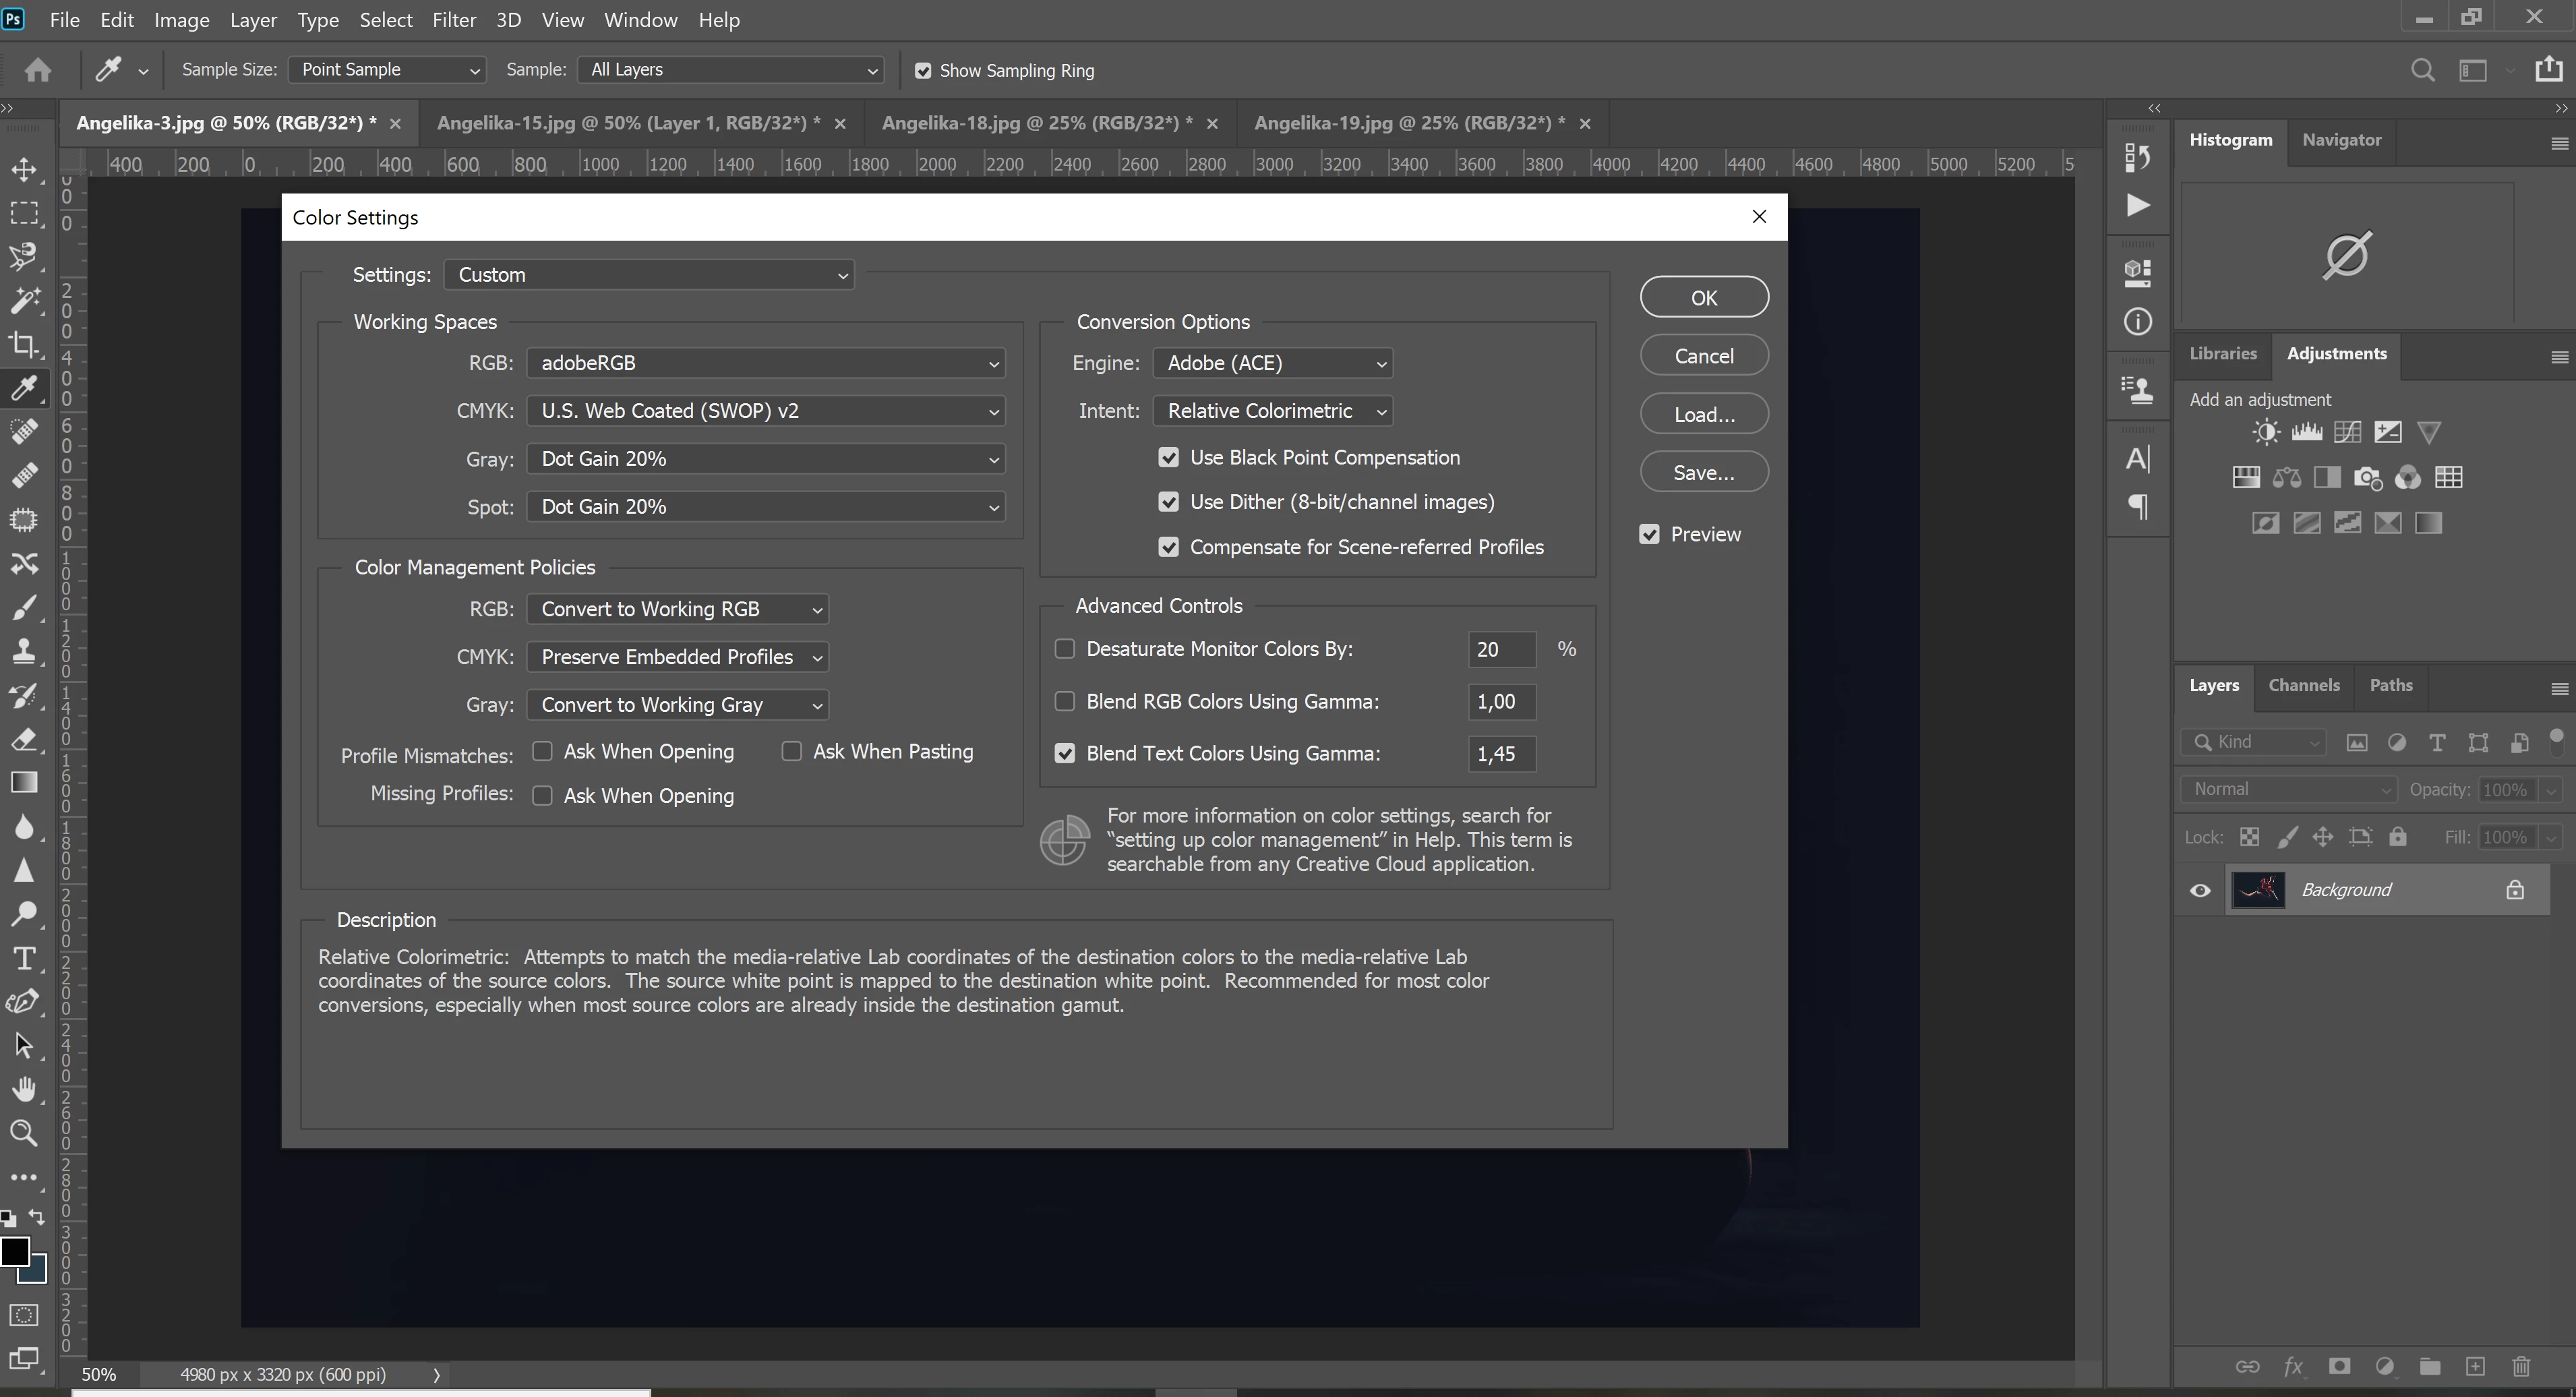2576x1397 pixels.
Task: Open the Intent Relative Colorimetric dropdown
Action: point(1272,411)
